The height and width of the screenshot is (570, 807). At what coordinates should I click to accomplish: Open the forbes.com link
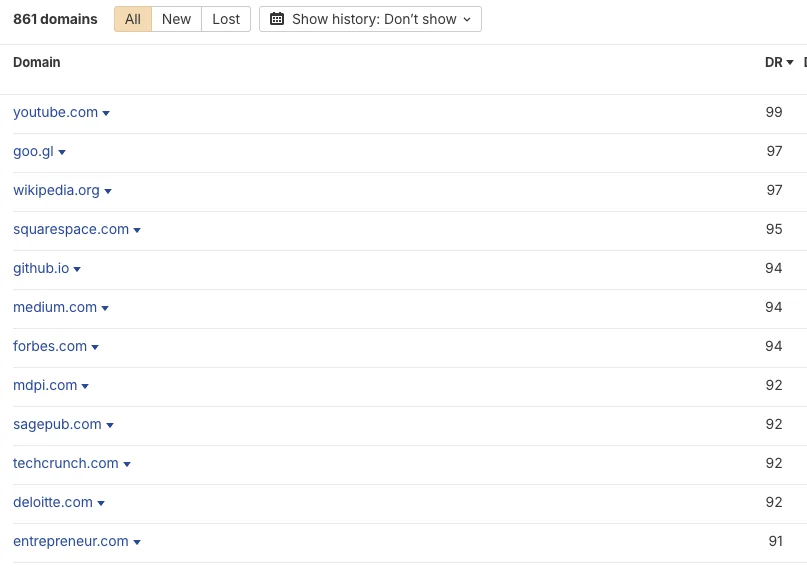coord(50,346)
